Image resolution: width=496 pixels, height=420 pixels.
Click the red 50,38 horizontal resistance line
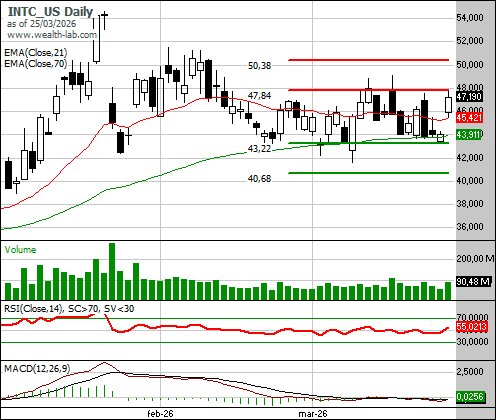click(x=368, y=60)
